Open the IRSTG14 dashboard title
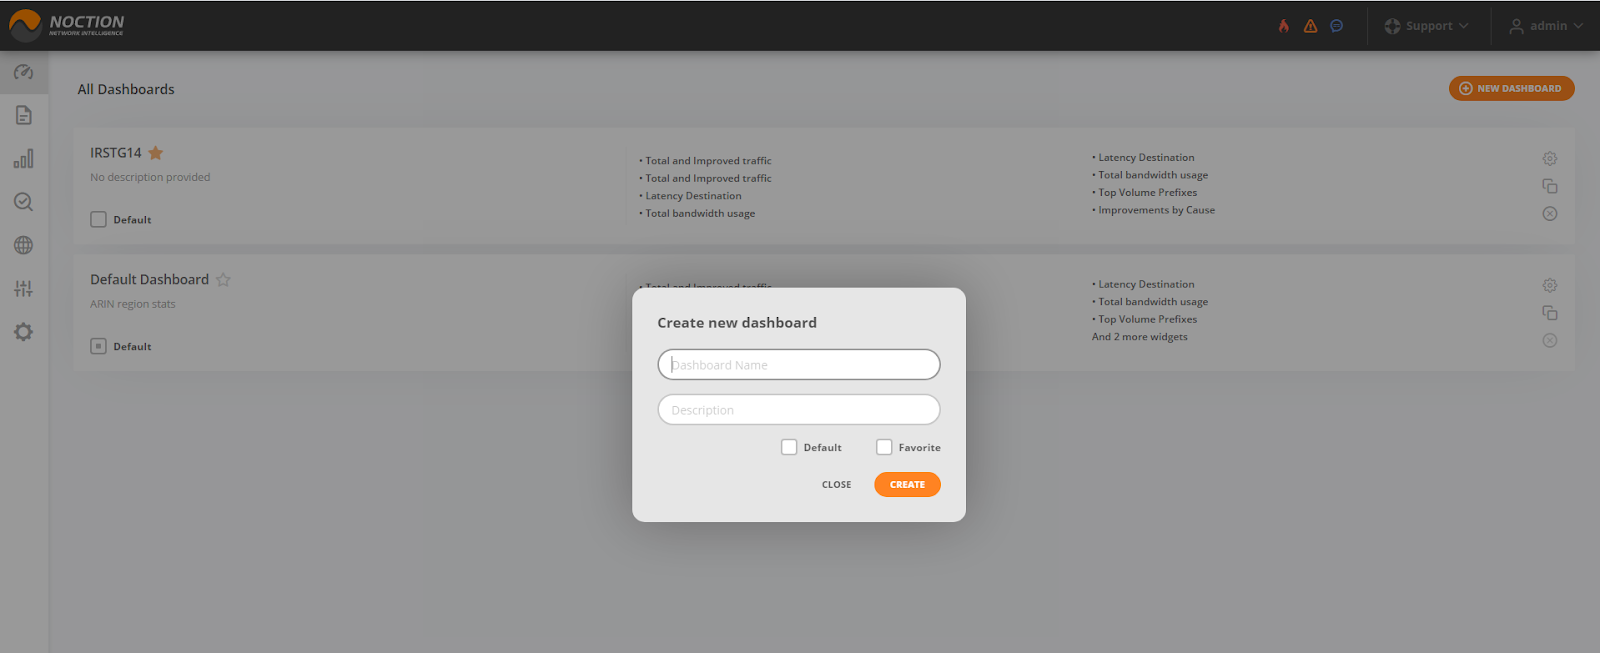The image size is (1600, 653). click(116, 153)
